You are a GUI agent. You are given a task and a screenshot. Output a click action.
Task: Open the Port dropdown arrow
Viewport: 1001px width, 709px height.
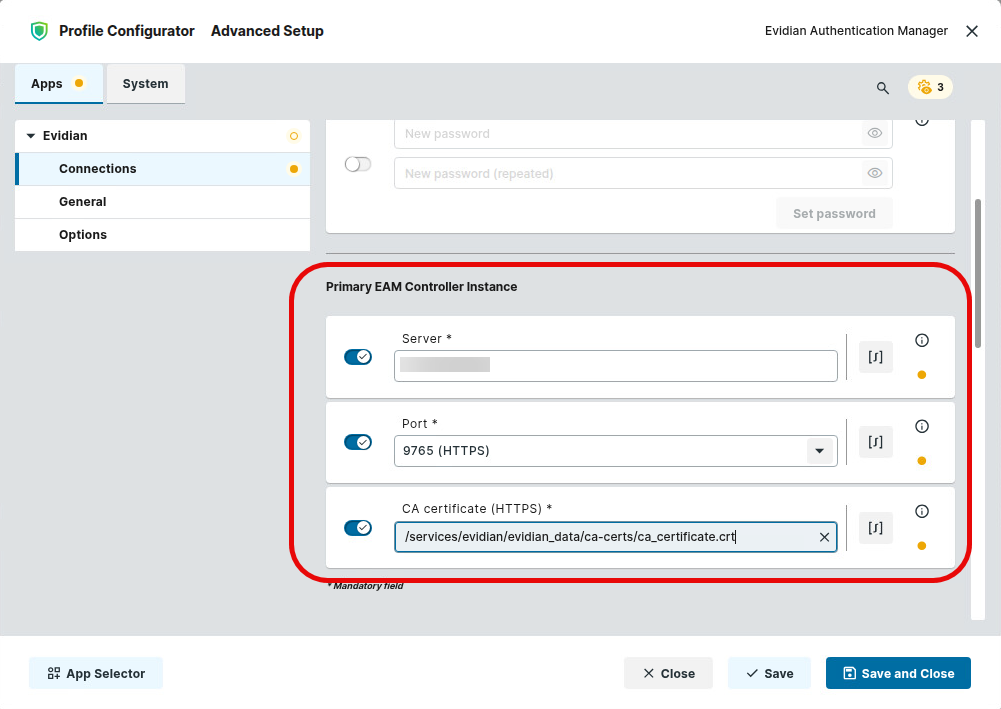(x=820, y=451)
